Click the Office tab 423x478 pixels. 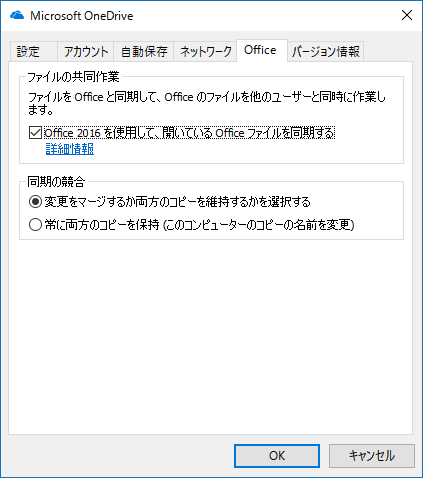[x=262, y=50]
